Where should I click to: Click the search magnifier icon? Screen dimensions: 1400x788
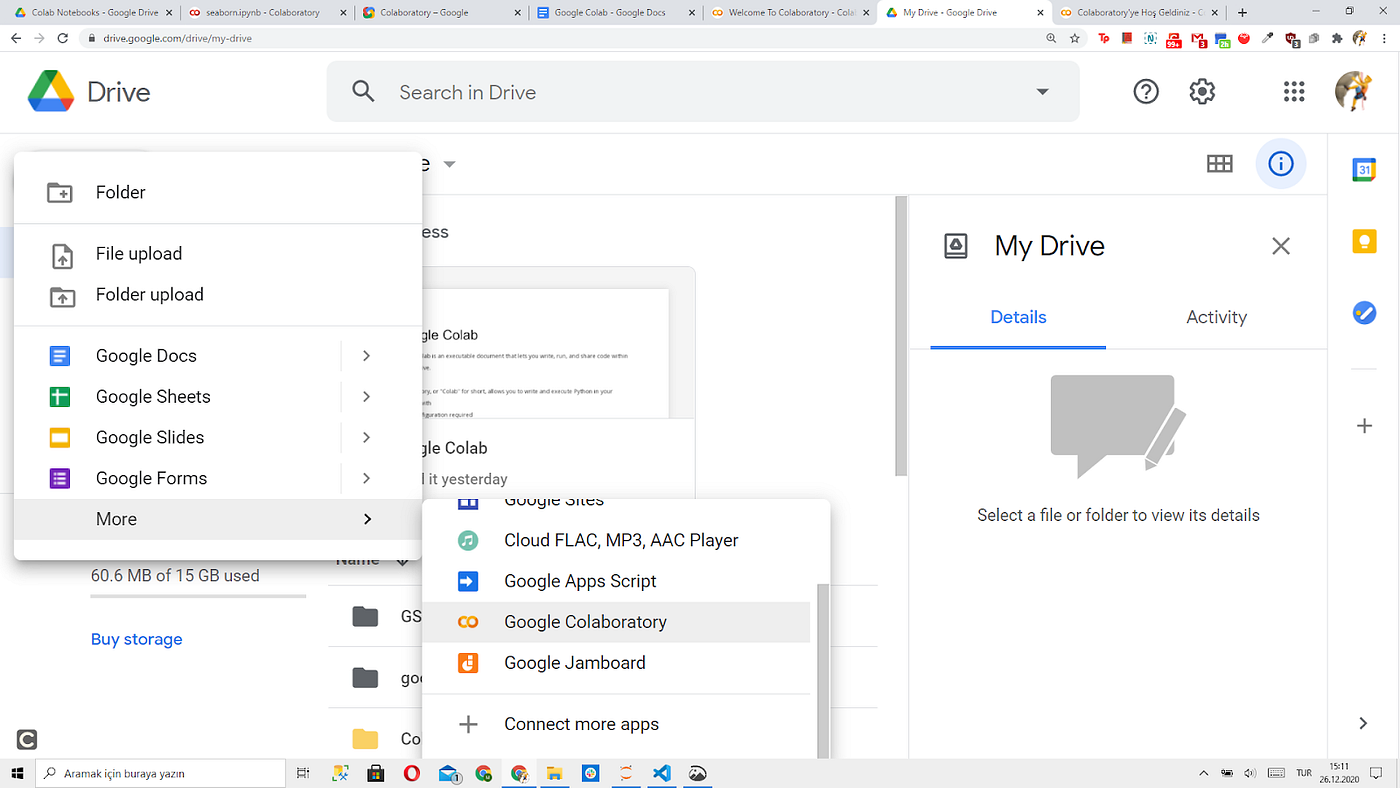363,92
